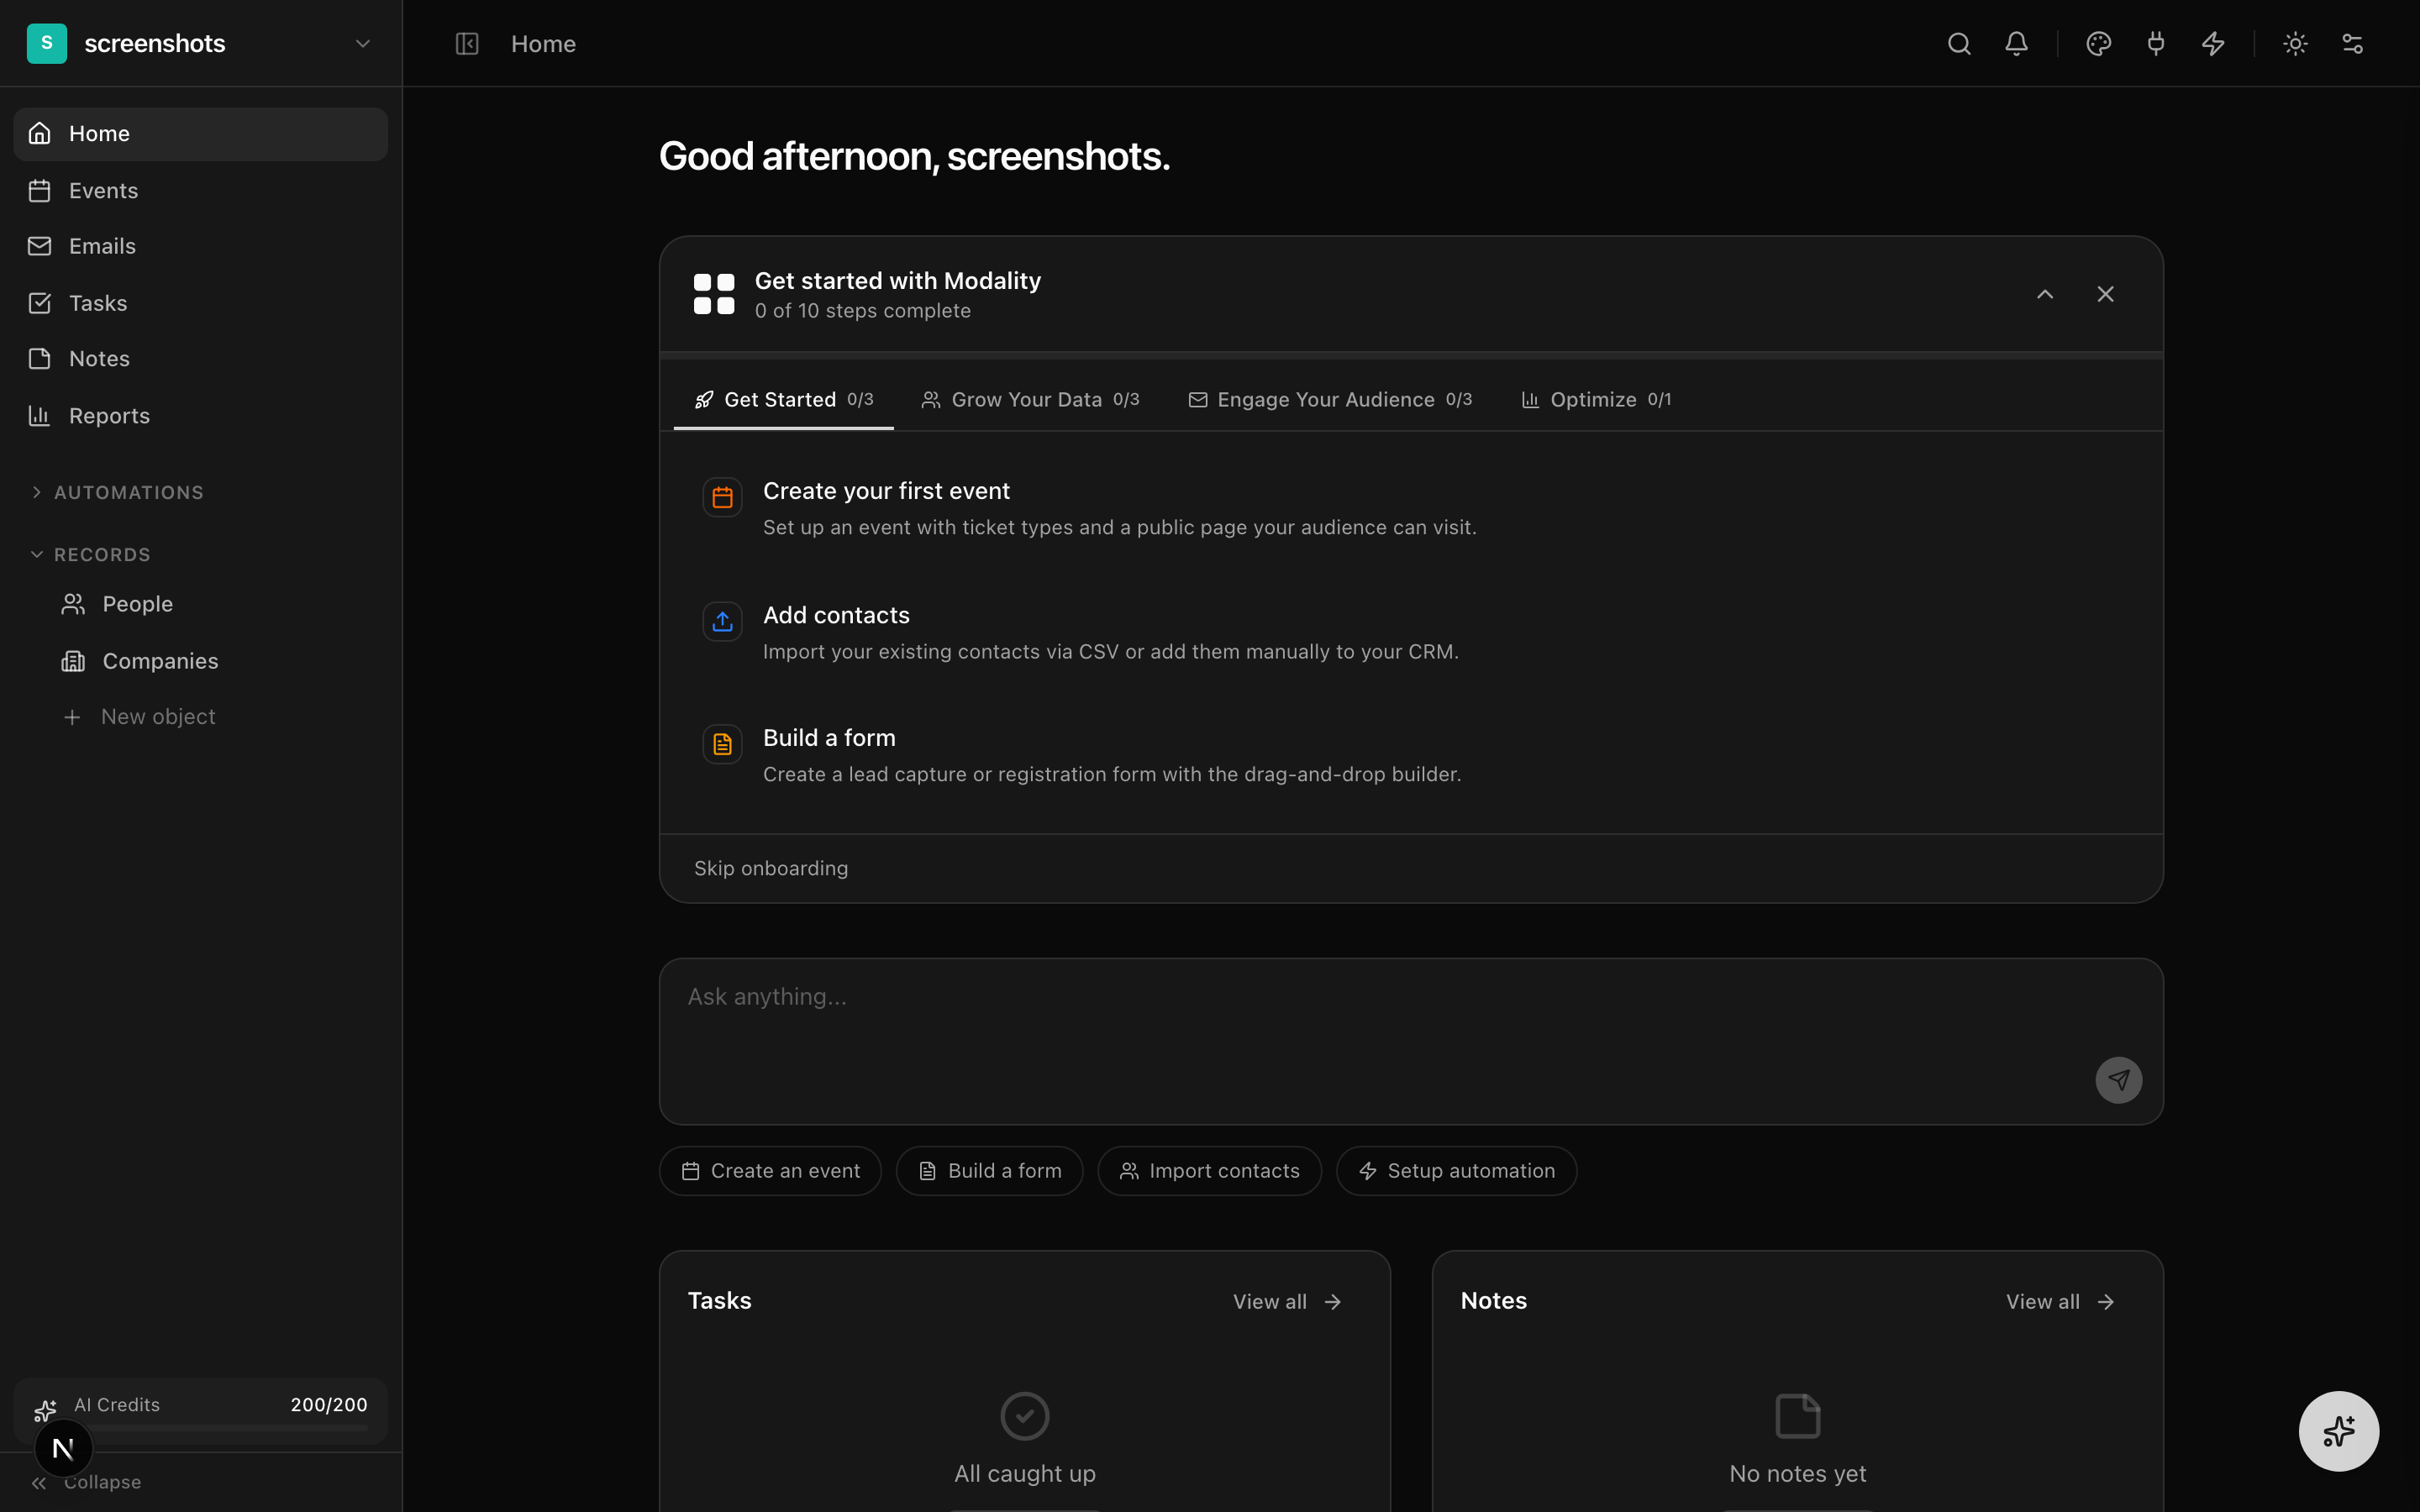Collapse the Get started with Modality card
2420x1512 pixels.
[2045, 294]
